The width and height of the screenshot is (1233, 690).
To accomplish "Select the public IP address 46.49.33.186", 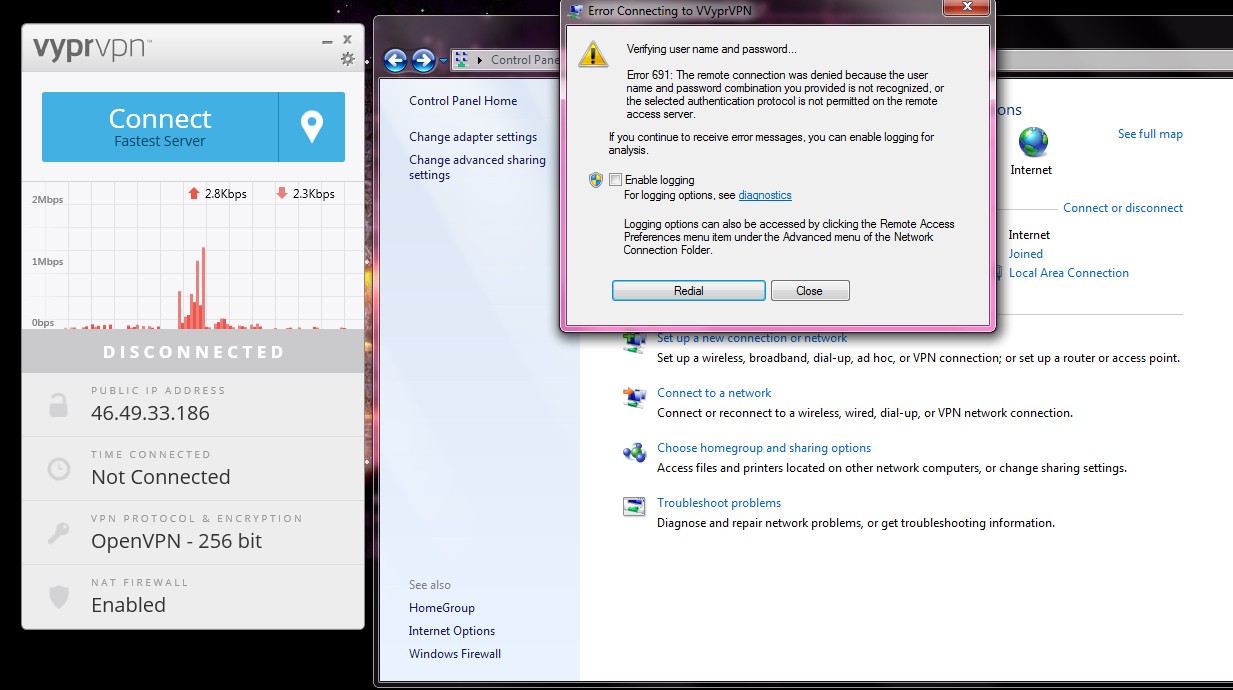I will (x=150, y=413).
